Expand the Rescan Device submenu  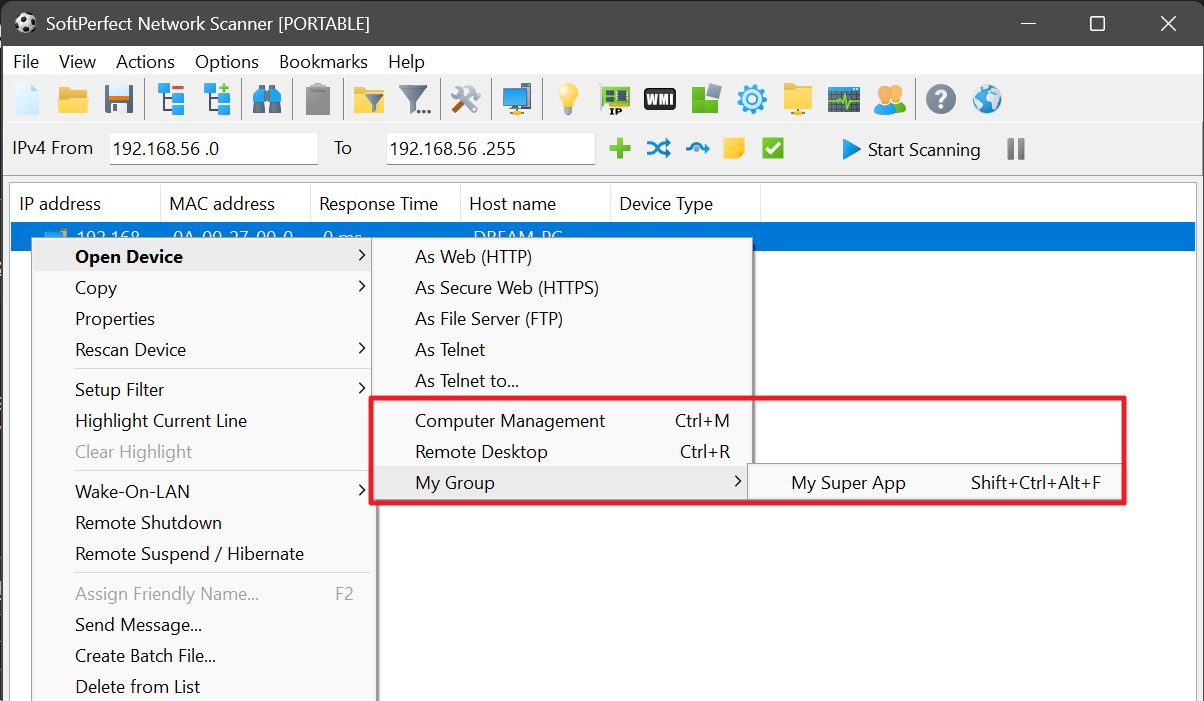point(203,350)
